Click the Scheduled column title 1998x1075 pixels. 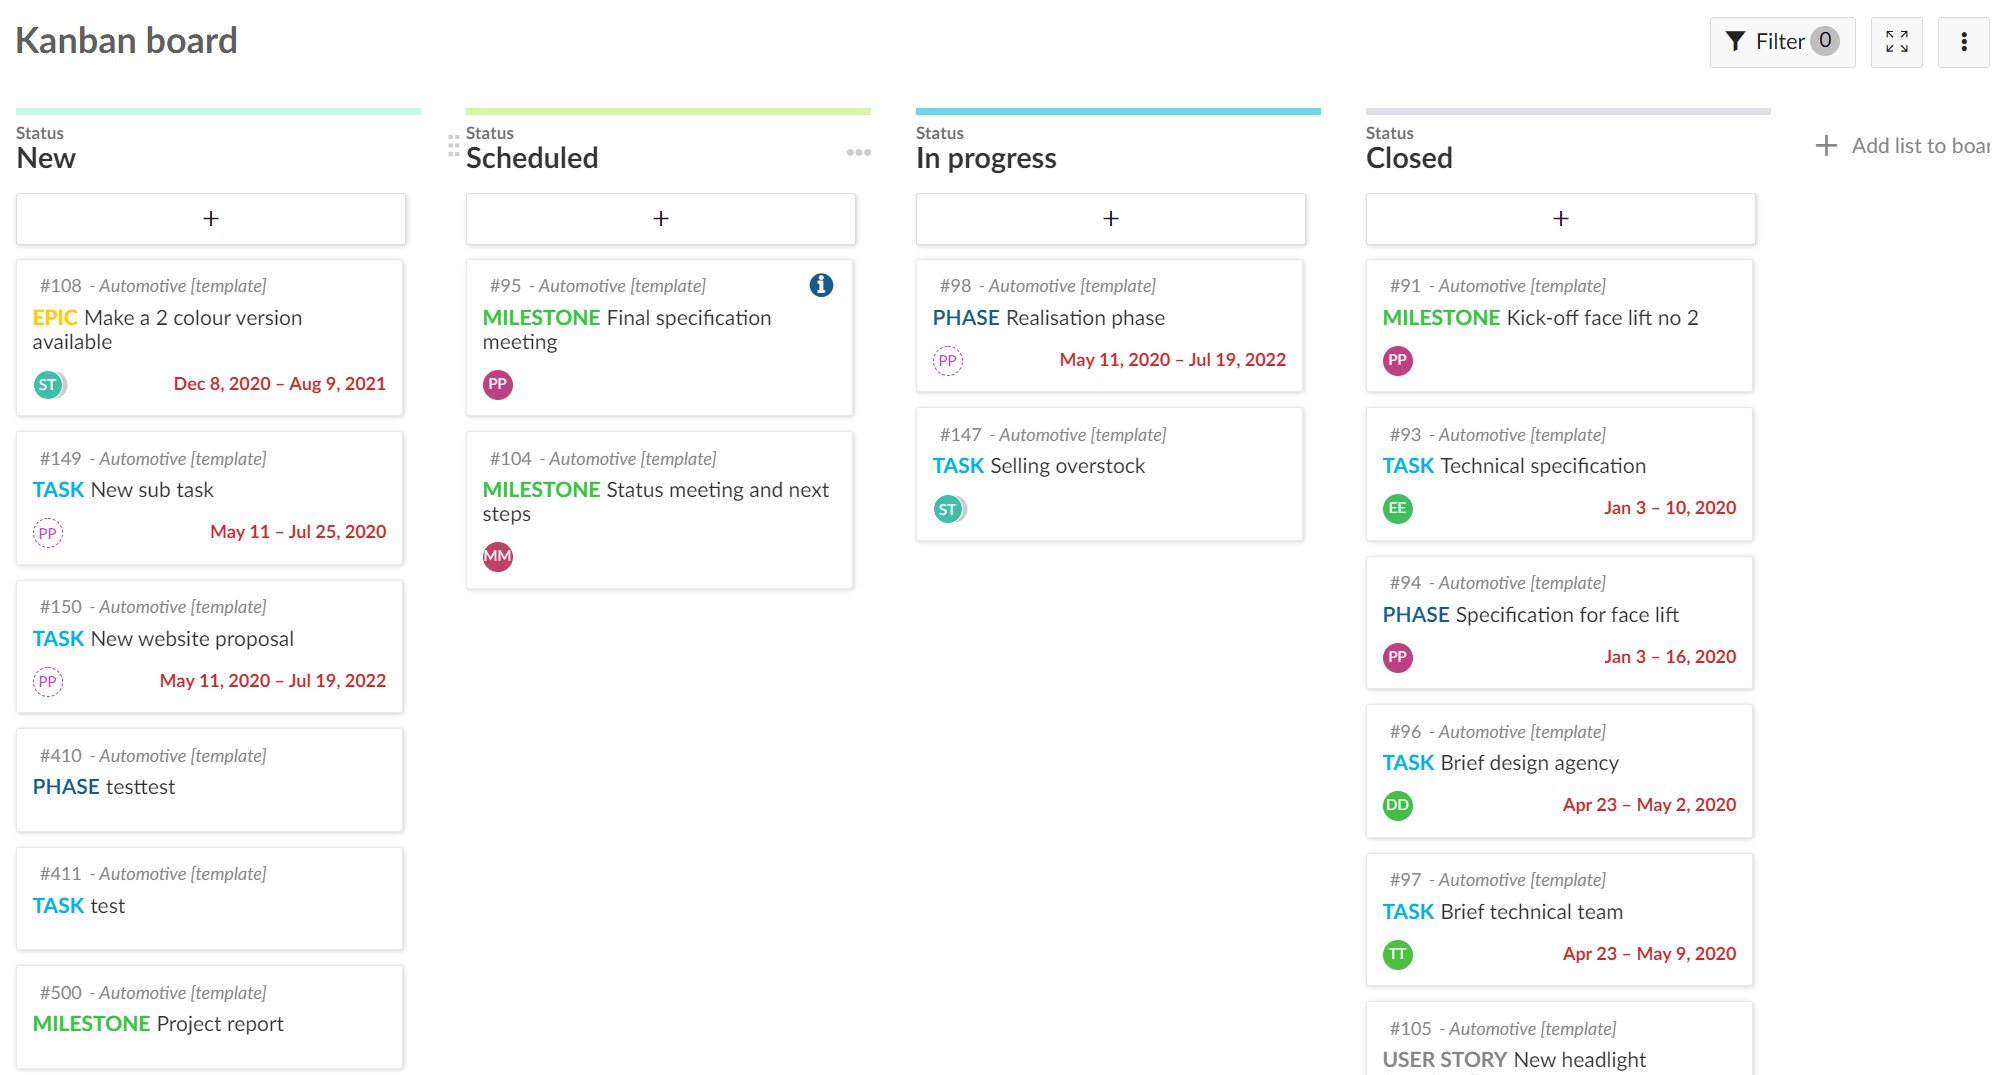click(x=532, y=158)
